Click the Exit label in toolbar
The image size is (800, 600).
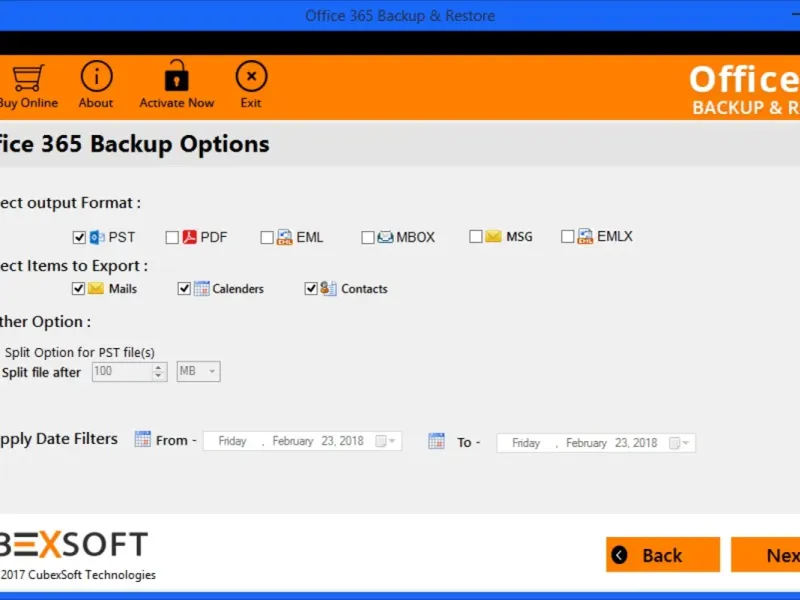(251, 103)
